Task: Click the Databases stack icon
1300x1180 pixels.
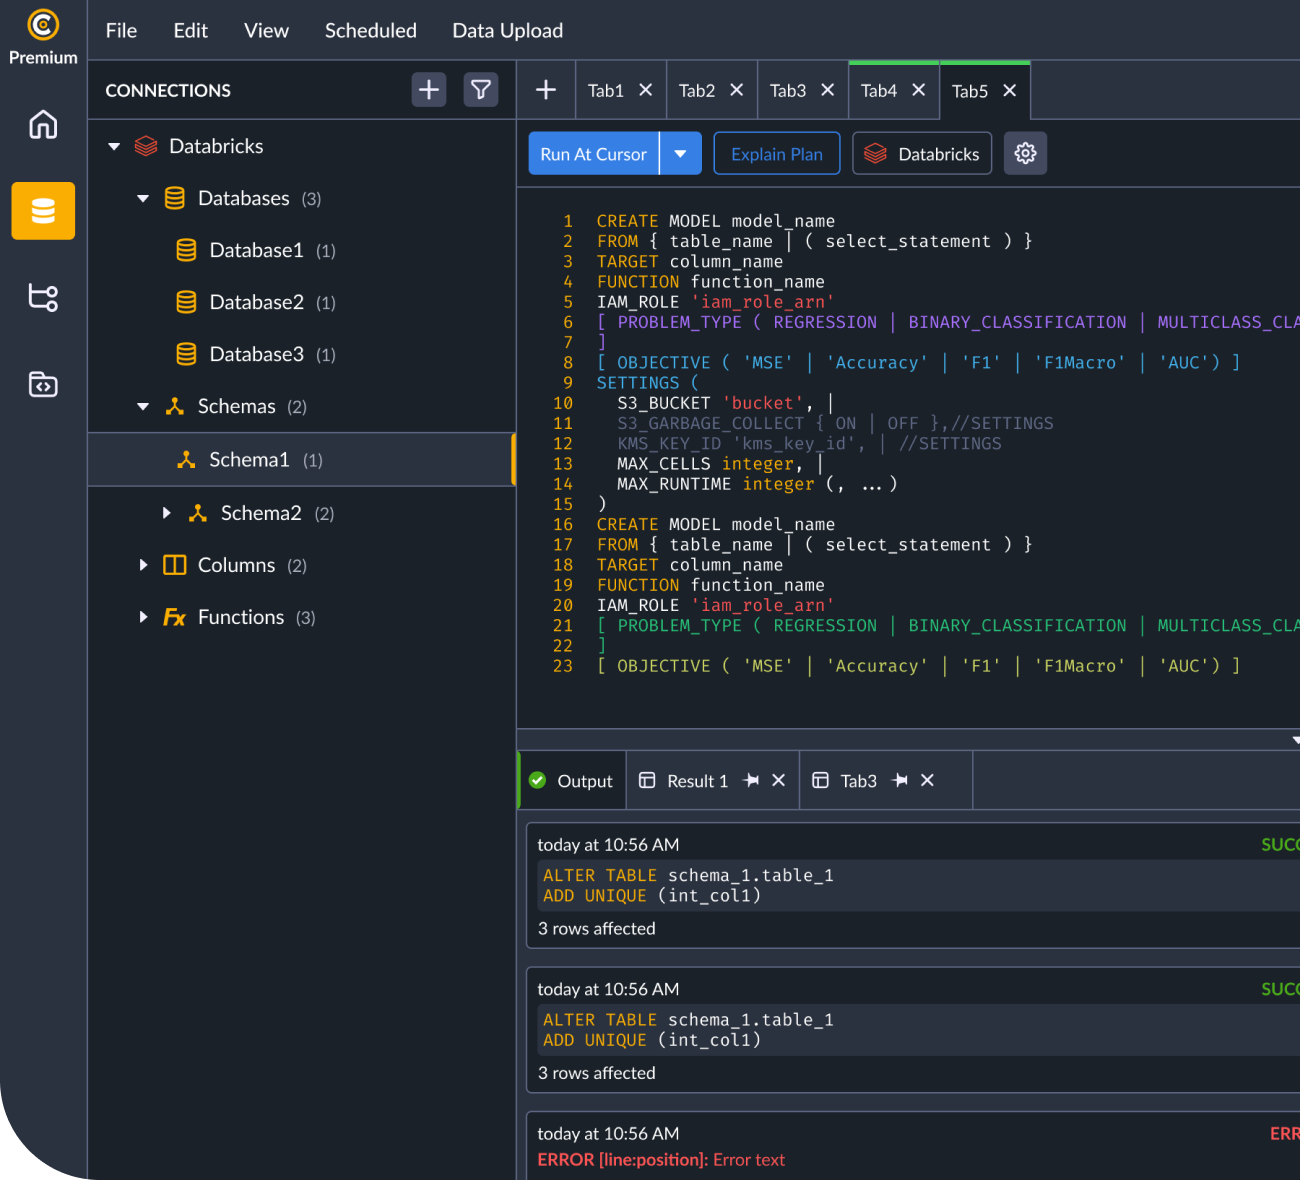Action: (175, 198)
